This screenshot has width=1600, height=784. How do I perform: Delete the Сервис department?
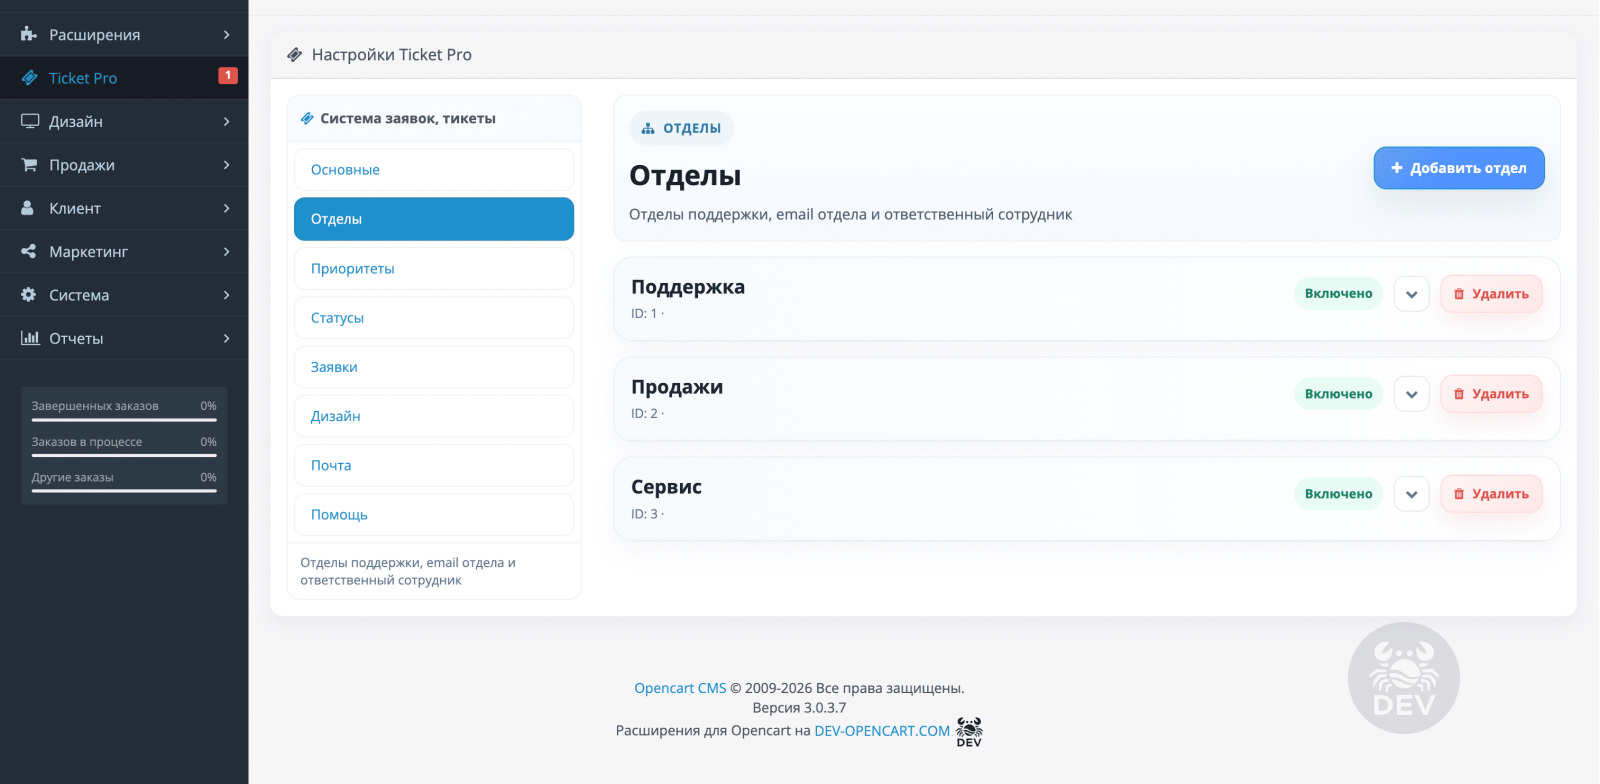pyautogui.click(x=1491, y=494)
